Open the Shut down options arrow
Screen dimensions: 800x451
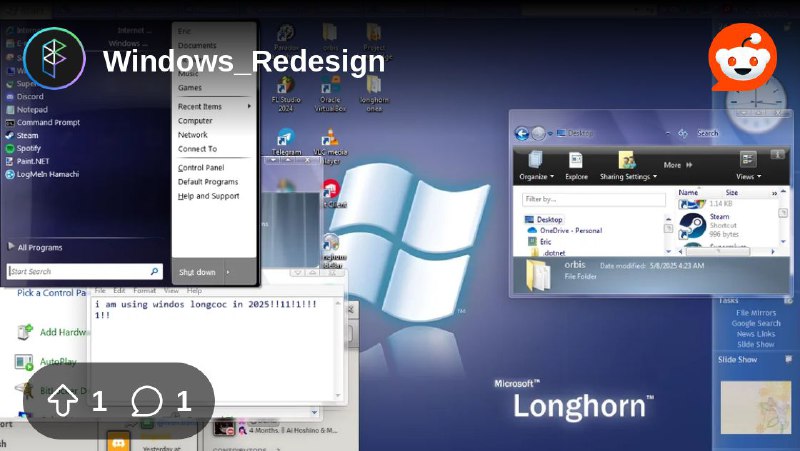[228, 272]
